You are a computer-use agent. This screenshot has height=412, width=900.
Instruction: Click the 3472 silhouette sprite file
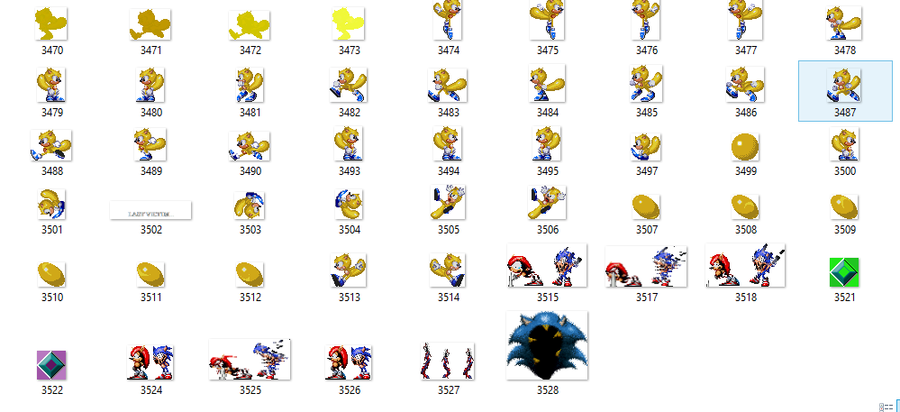pyautogui.click(x=249, y=26)
